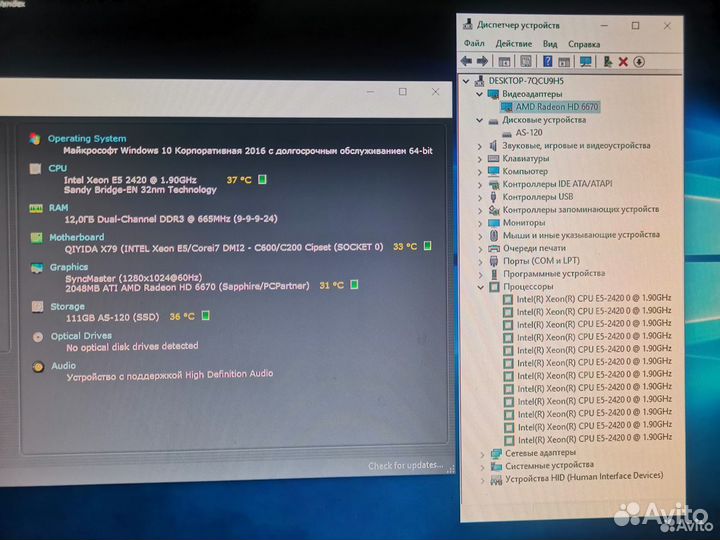Expand the Системные устройства category

[482, 467]
